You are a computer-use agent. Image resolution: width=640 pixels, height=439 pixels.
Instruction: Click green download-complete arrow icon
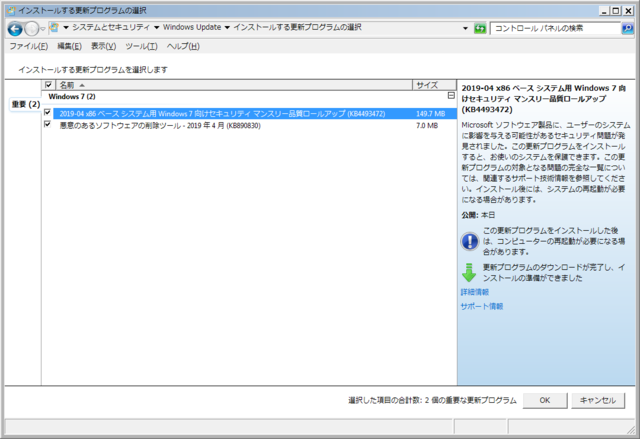(x=469, y=273)
